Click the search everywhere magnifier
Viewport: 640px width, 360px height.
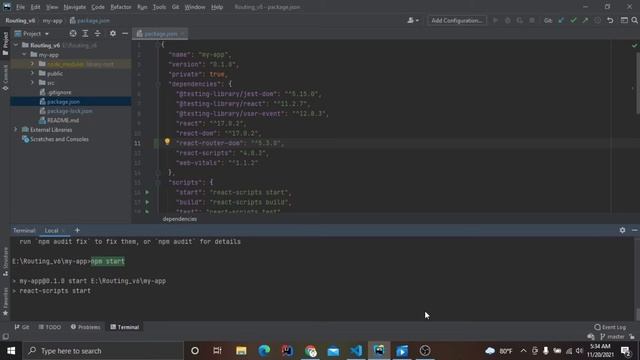point(635,20)
